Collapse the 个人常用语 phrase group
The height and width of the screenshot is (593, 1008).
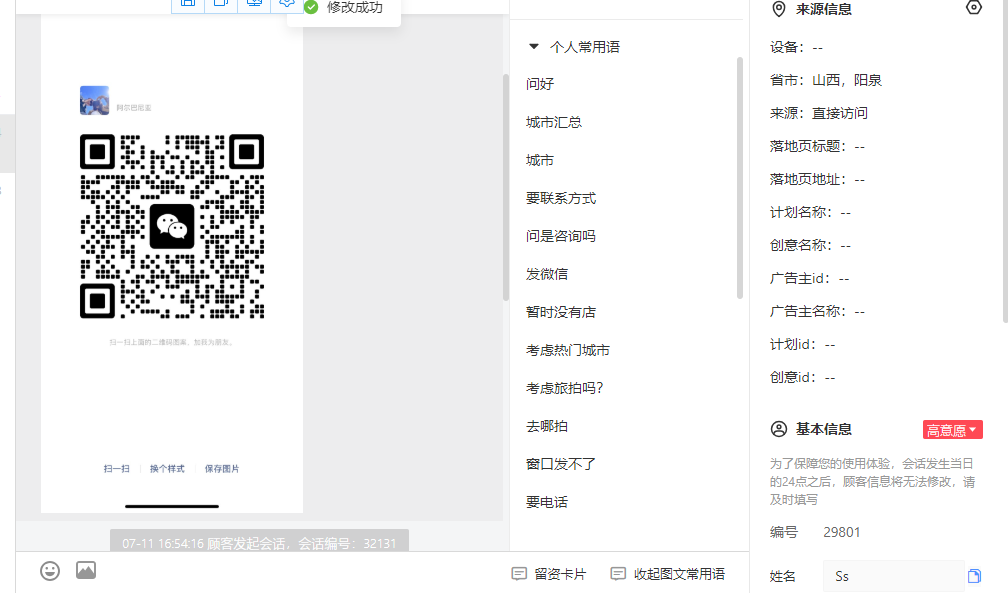tap(533, 46)
